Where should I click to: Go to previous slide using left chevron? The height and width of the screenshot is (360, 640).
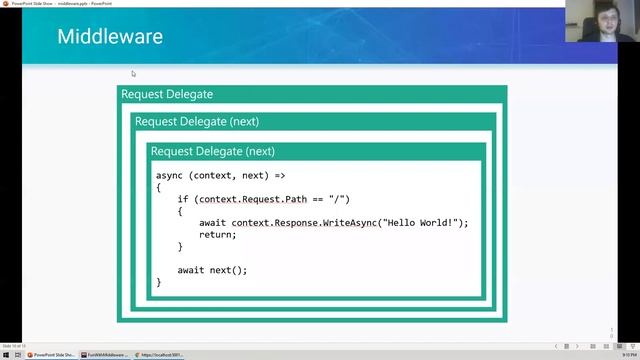556,346
